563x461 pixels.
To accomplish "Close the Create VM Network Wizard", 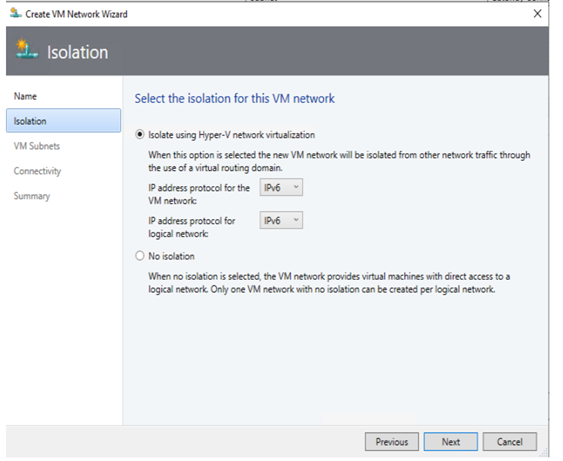I will (537, 14).
